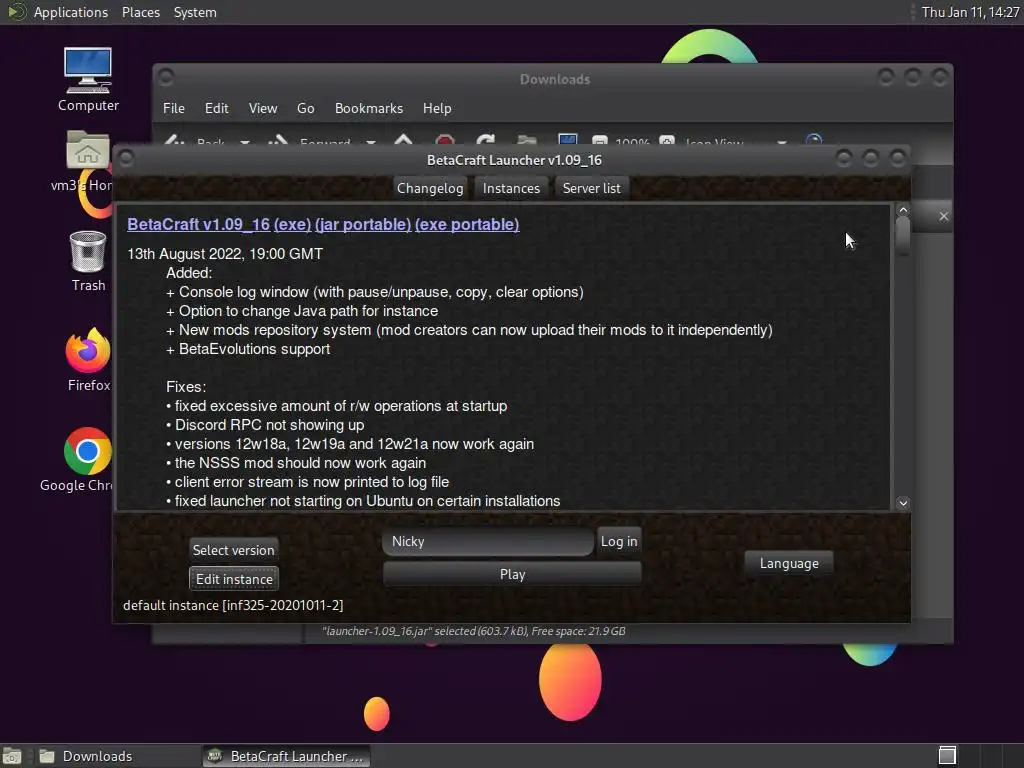
Task: Click the BetaCraft v1.09_16 download link
Action: 199,224
